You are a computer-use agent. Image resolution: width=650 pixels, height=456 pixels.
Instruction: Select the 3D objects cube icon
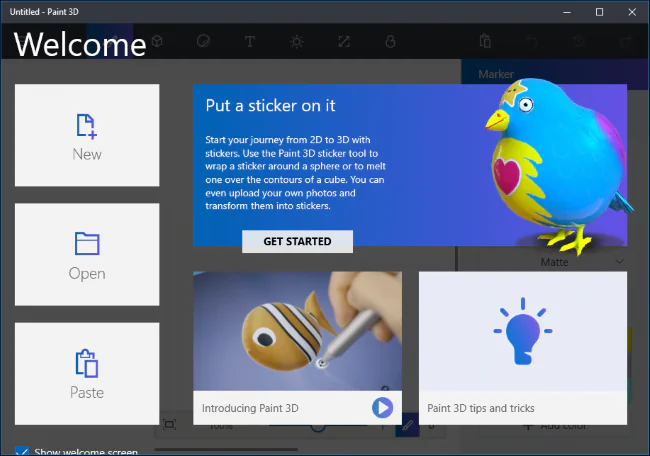[157, 41]
